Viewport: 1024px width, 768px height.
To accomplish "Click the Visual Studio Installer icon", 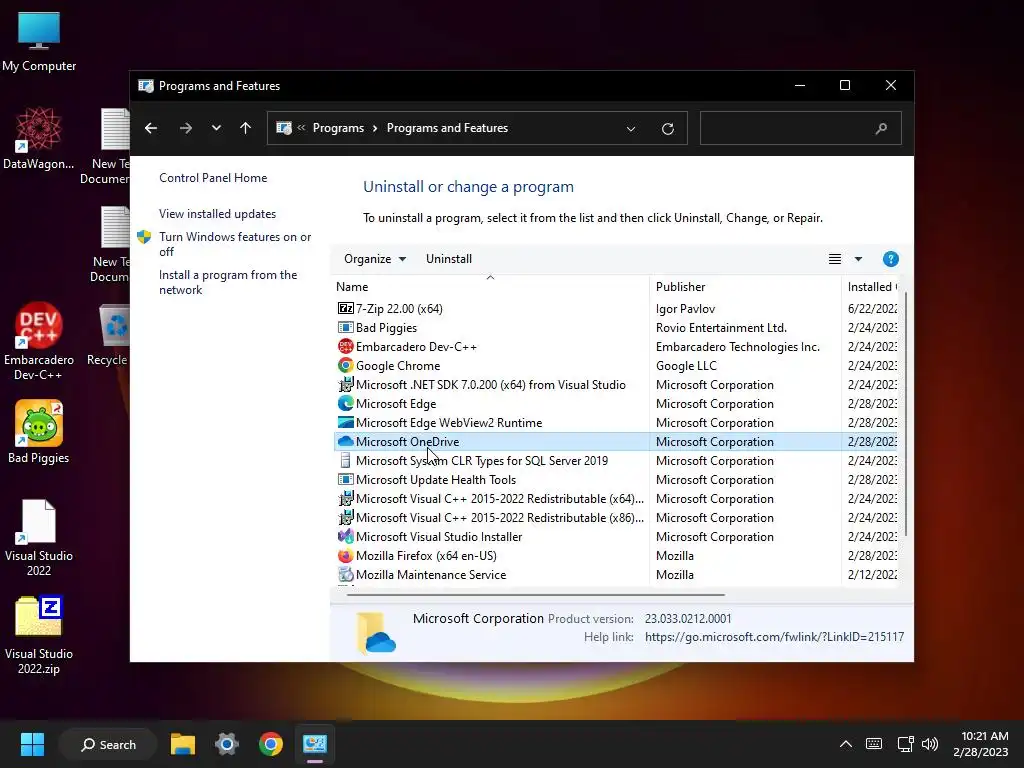I will pos(345,536).
